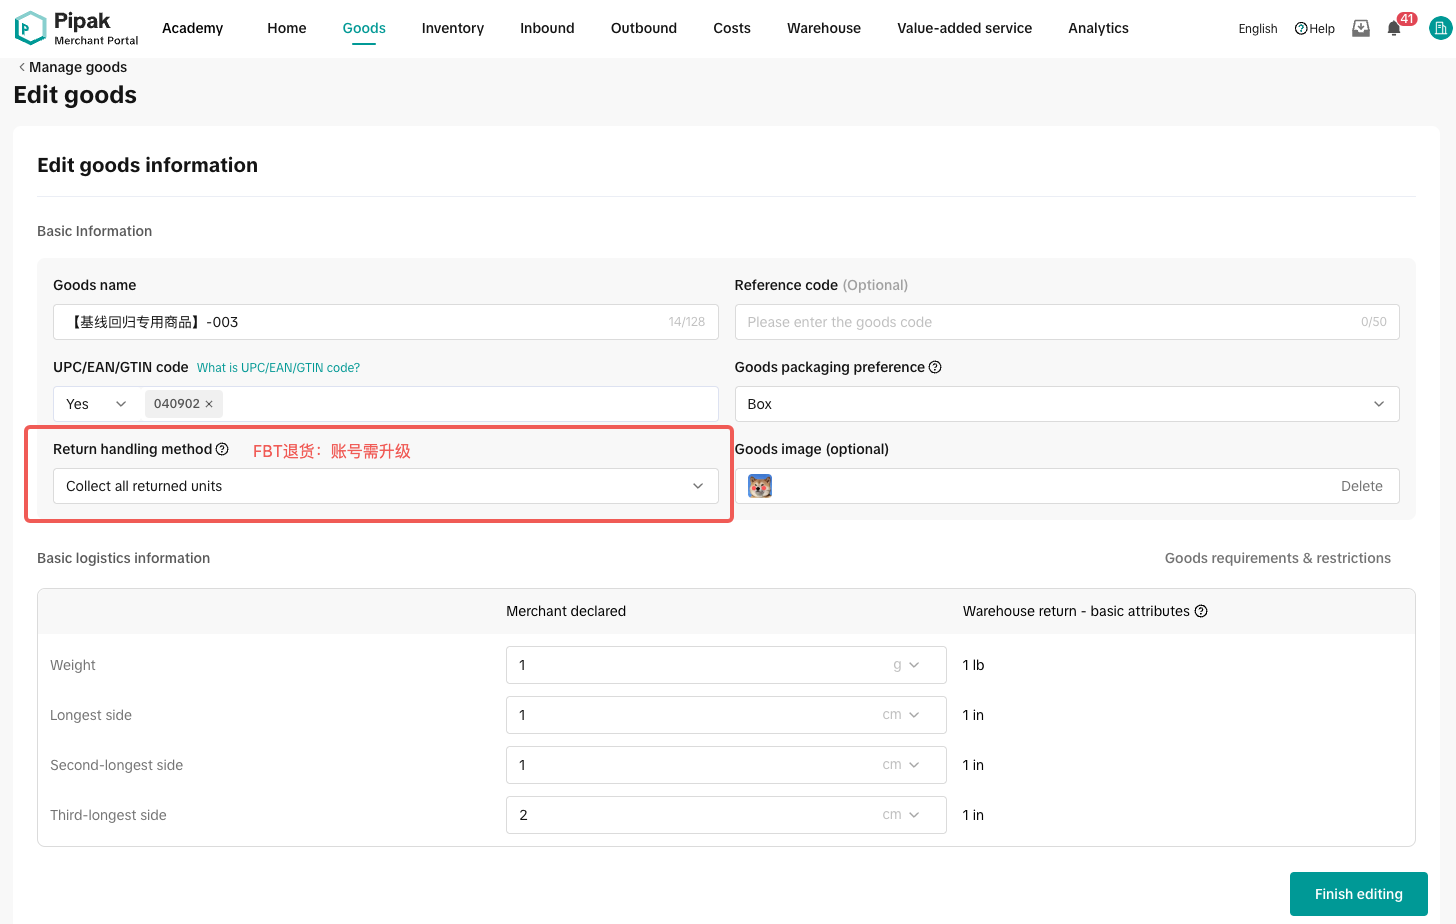
Task: Open the user account avatar icon
Action: pos(1440,29)
